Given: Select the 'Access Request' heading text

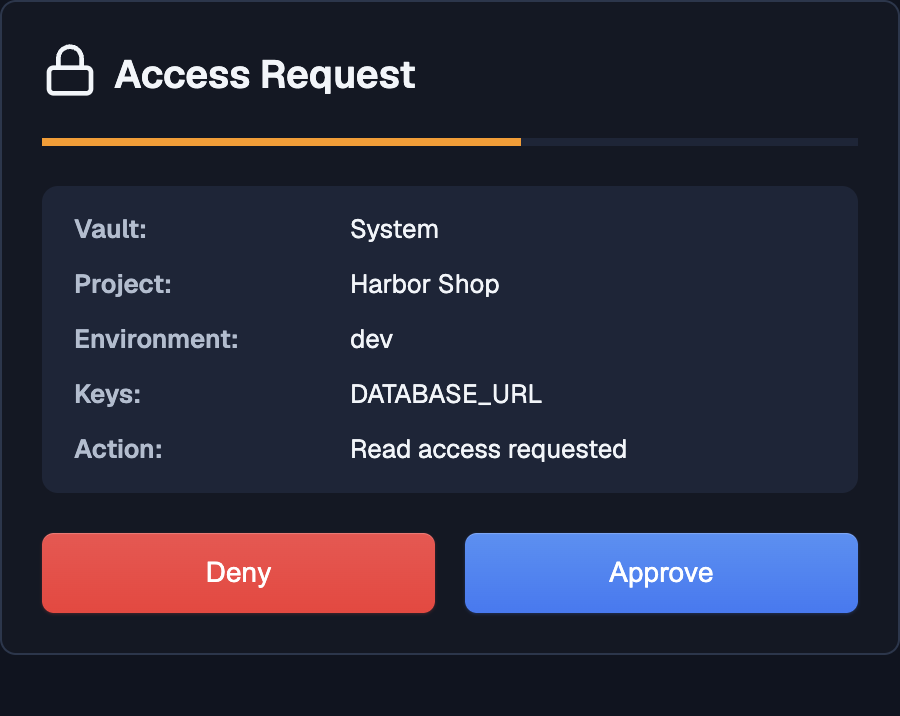Looking at the screenshot, I should [x=265, y=75].
